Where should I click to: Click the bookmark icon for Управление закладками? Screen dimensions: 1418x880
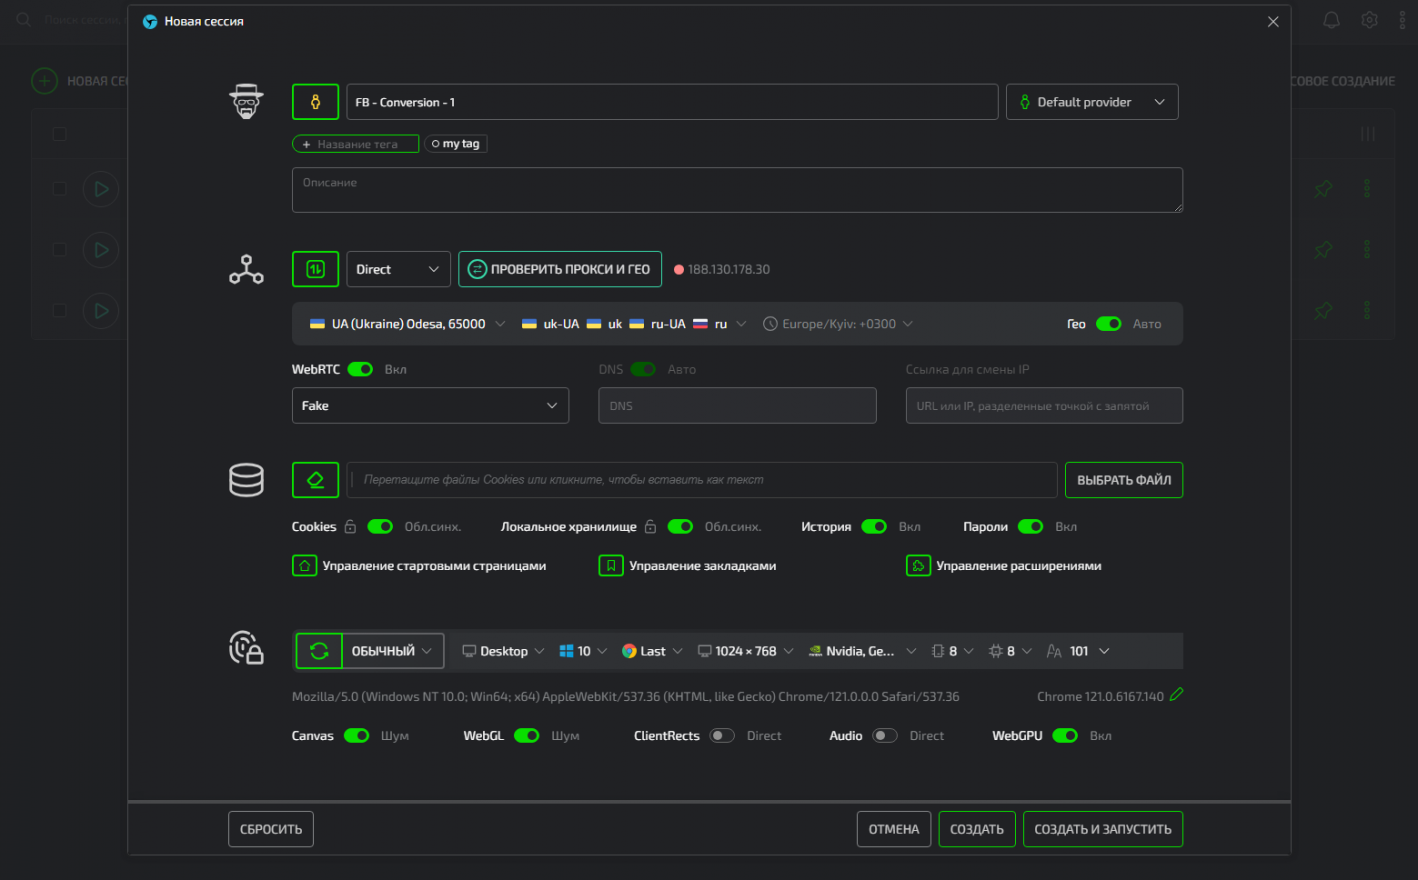(611, 566)
